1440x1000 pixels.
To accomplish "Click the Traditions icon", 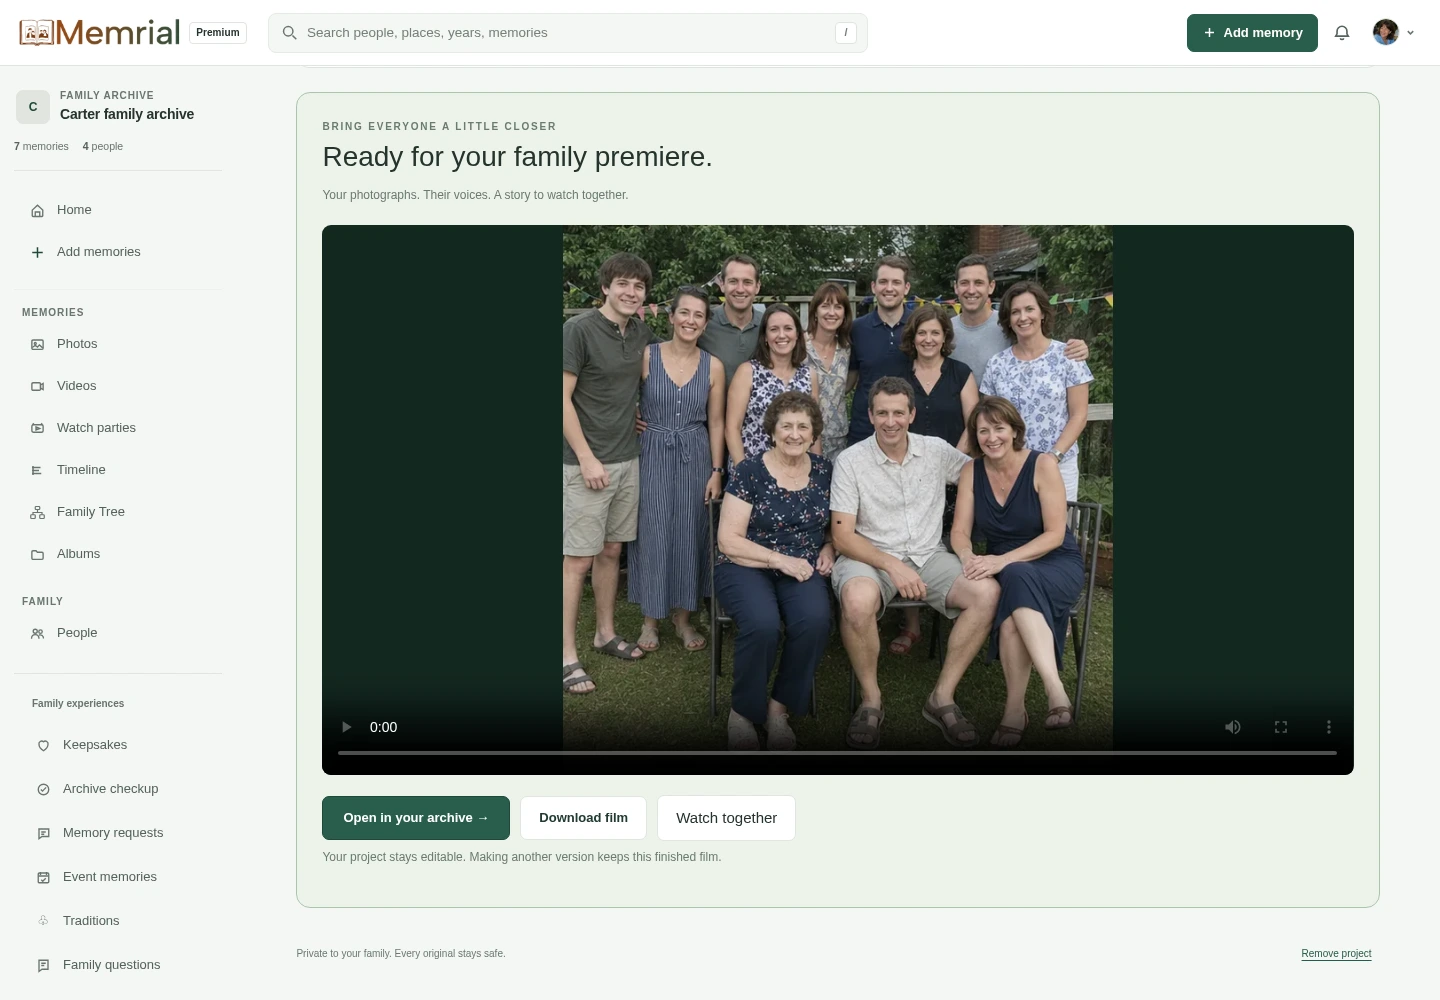I will [43, 921].
